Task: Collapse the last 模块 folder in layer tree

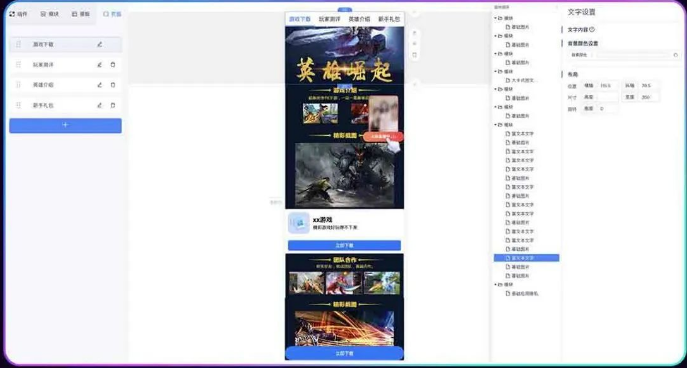Action: click(496, 284)
